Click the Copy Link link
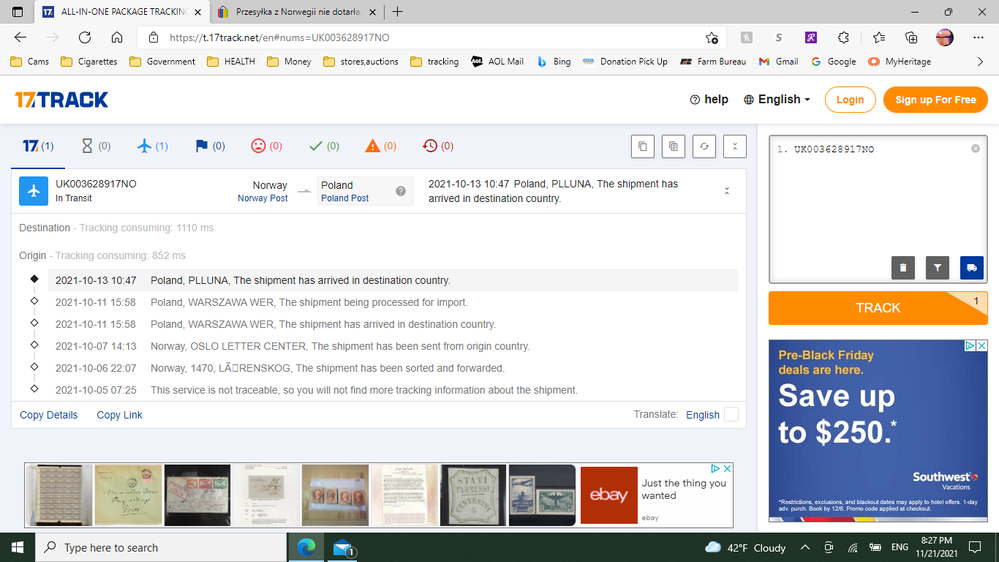999x562 pixels. click(x=119, y=415)
